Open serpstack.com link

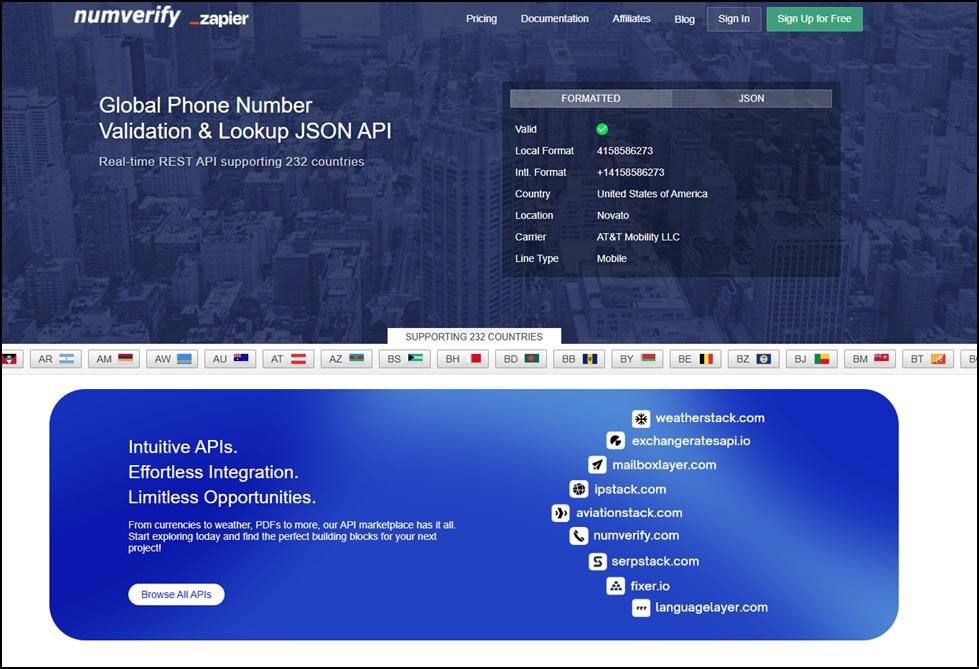(x=656, y=561)
